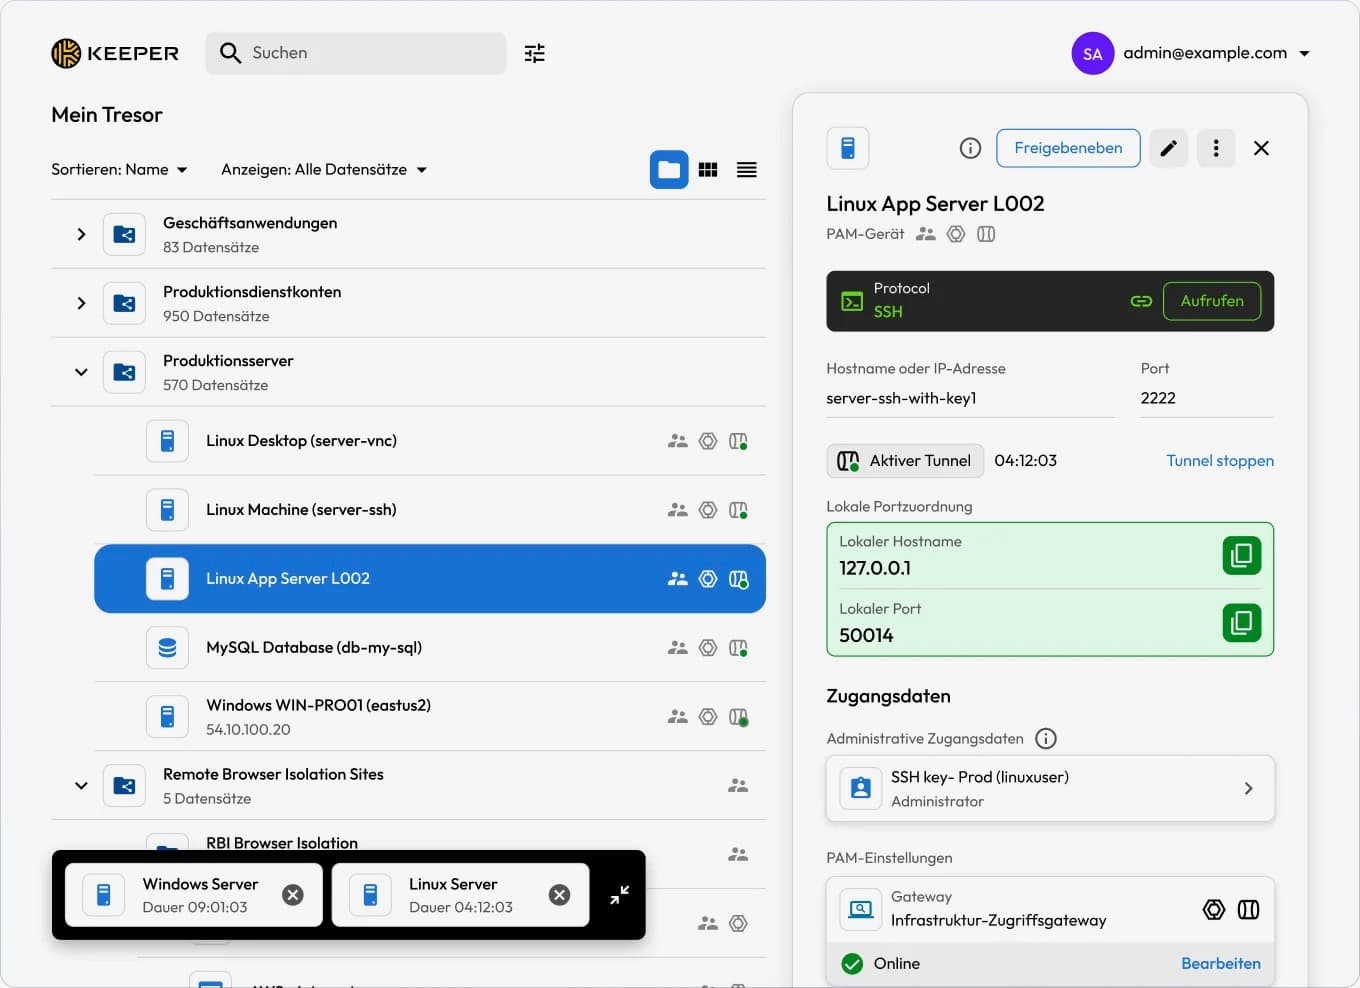Image resolution: width=1360 pixels, height=988 pixels.
Task: Open the Anzeigen: Alle Datensätze dropdown
Action: point(324,170)
